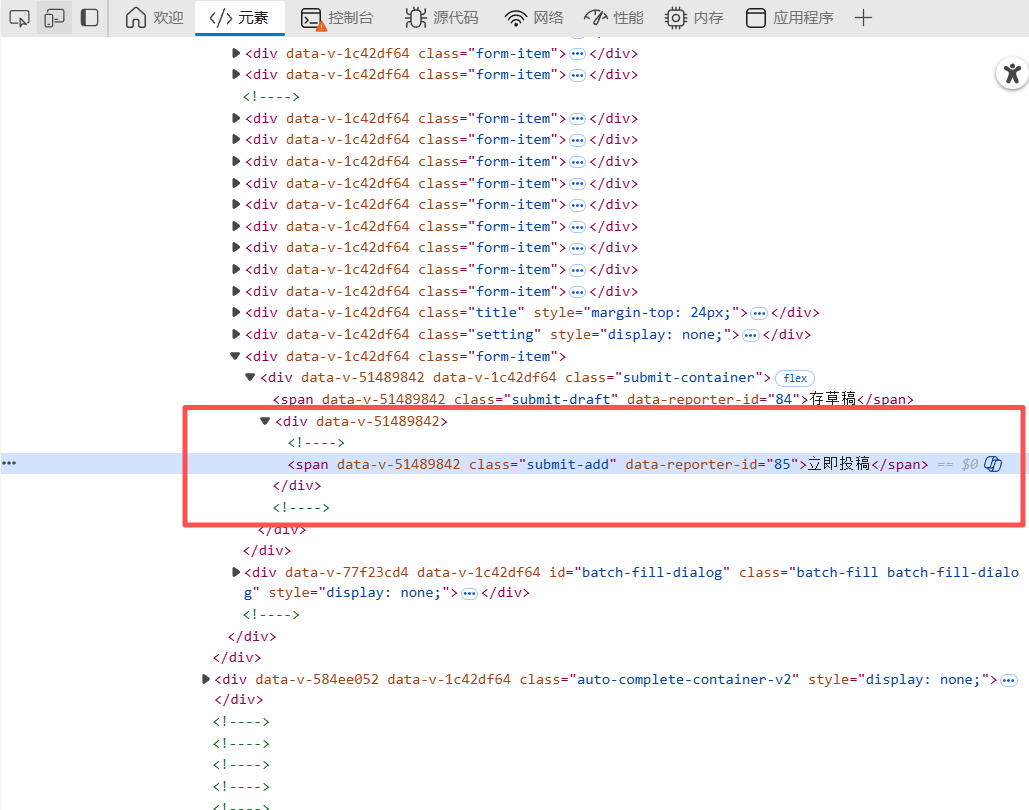This screenshot has height=810, width=1029.
Task: Click the accessibility figure icon at right
Action: [x=1012, y=73]
